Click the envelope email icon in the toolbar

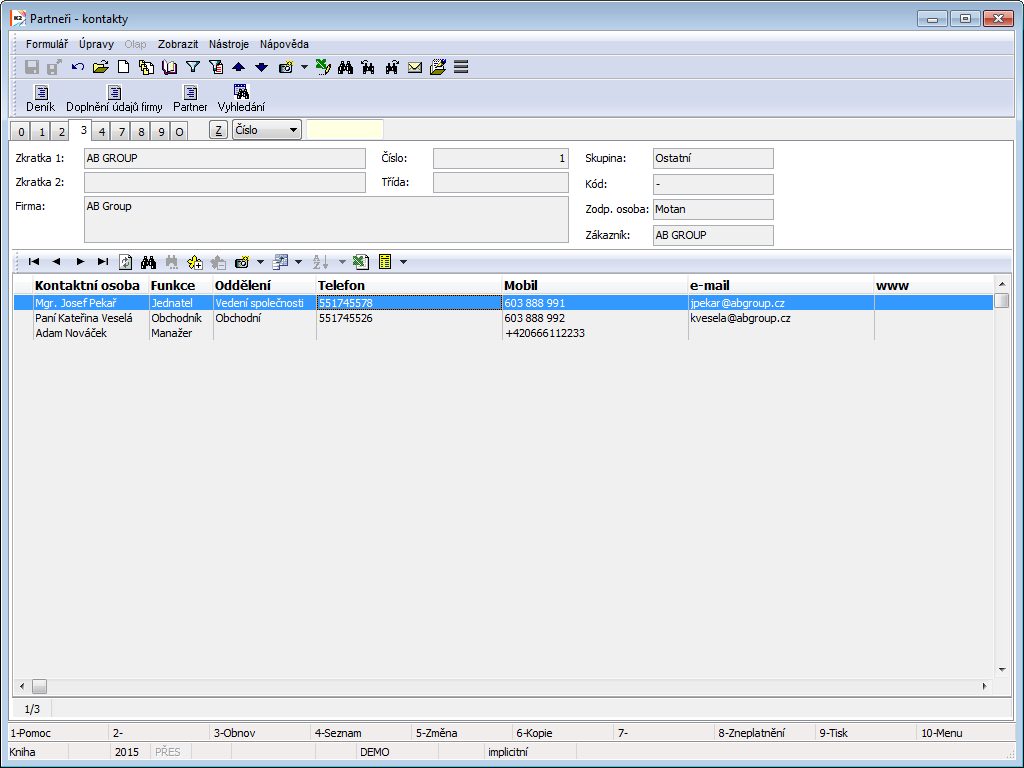(415, 68)
